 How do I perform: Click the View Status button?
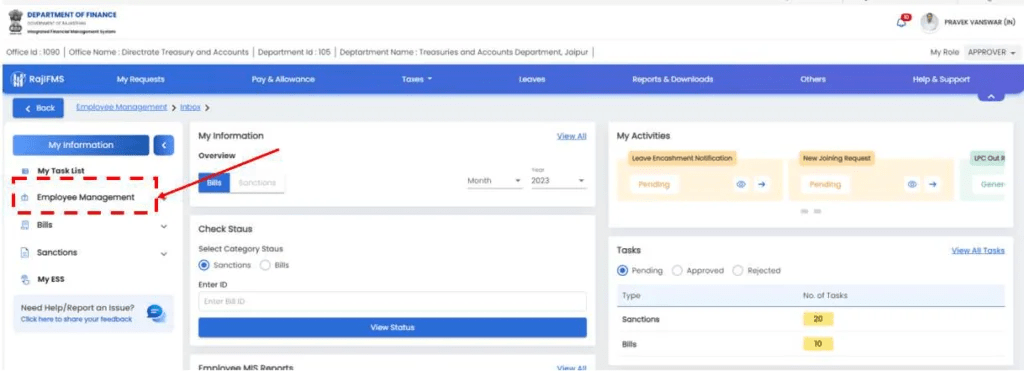coord(392,327)
